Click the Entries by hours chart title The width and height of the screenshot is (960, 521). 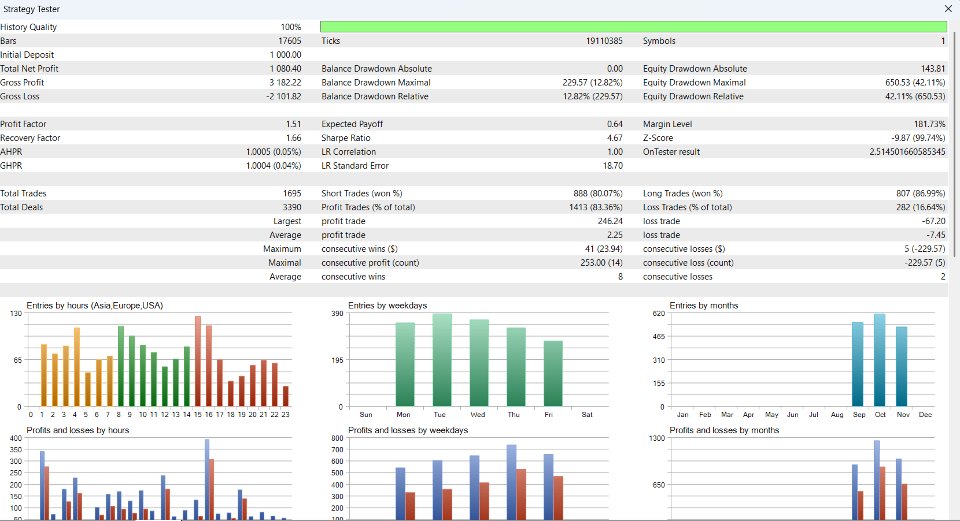click(95, 305)
